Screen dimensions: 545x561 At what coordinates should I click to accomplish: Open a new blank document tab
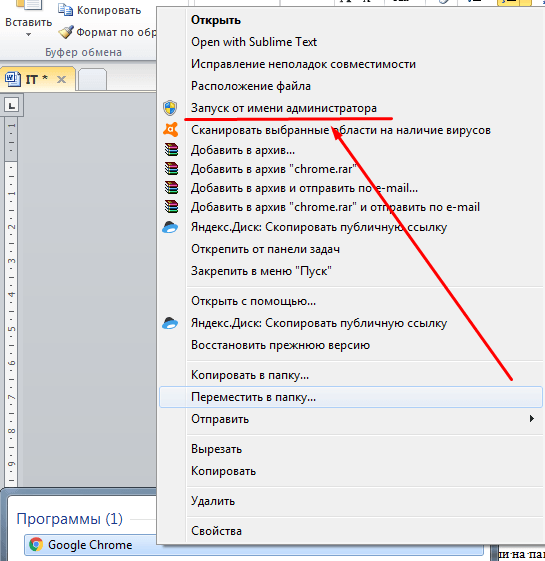click(92, 79)
